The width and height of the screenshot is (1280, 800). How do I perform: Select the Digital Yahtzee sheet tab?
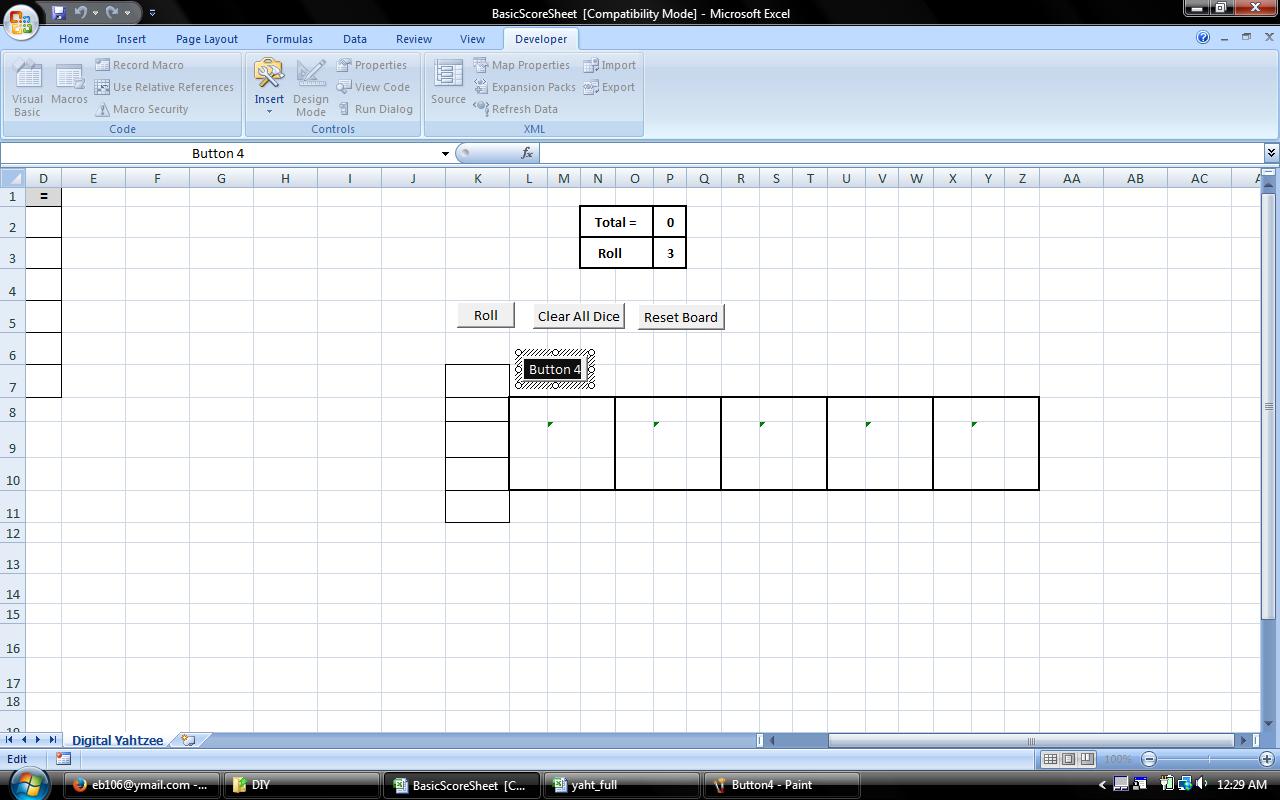point(117,740)
